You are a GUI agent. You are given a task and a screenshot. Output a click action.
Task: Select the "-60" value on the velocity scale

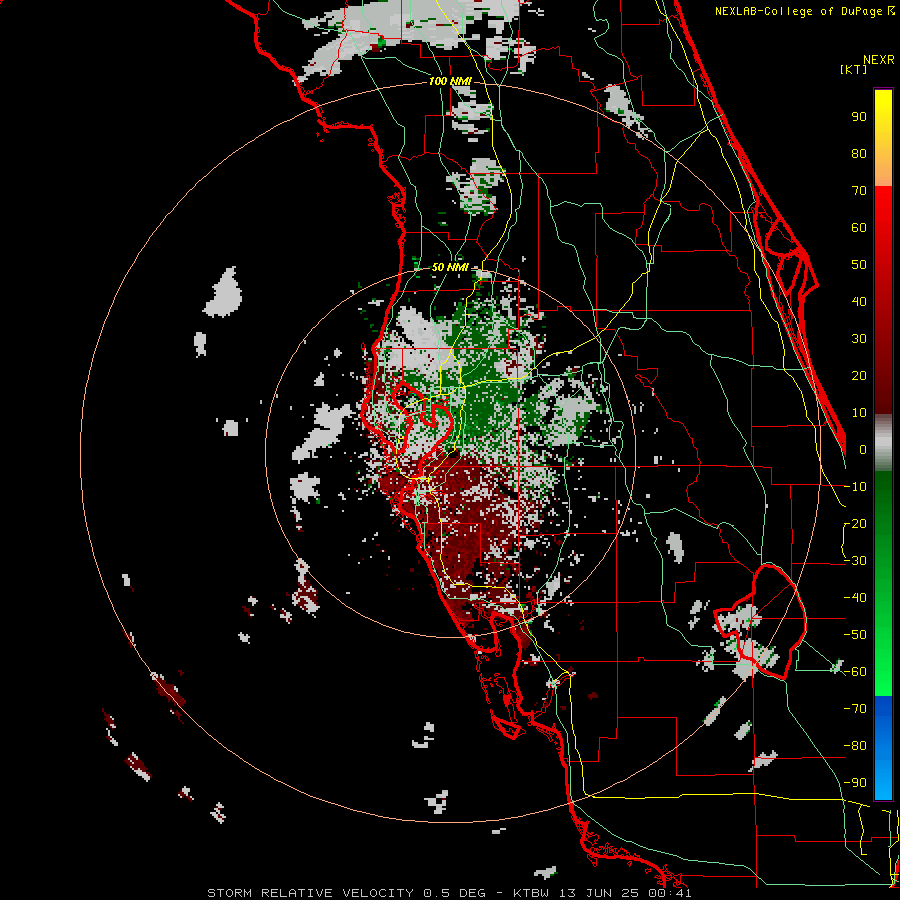pyautogui.click(x=855, y=672)
